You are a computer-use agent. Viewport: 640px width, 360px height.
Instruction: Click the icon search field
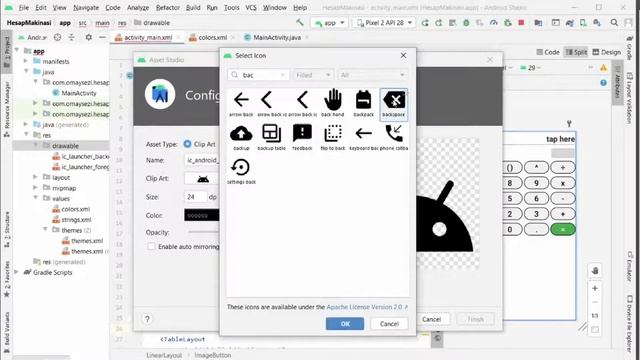tap(259, 75)
